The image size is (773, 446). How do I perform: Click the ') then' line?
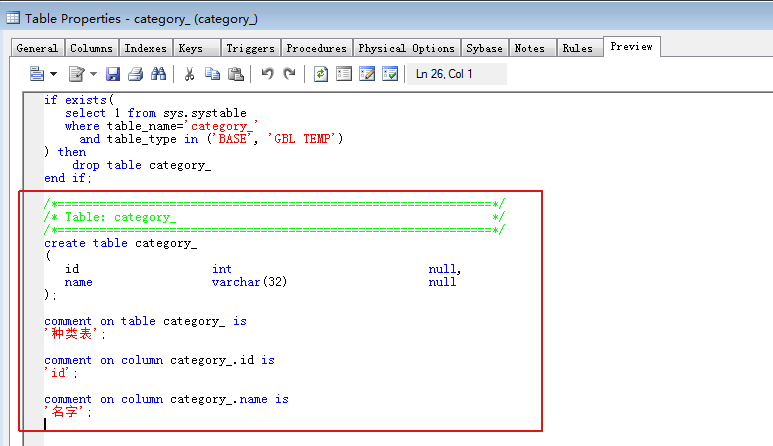(65, 152)
